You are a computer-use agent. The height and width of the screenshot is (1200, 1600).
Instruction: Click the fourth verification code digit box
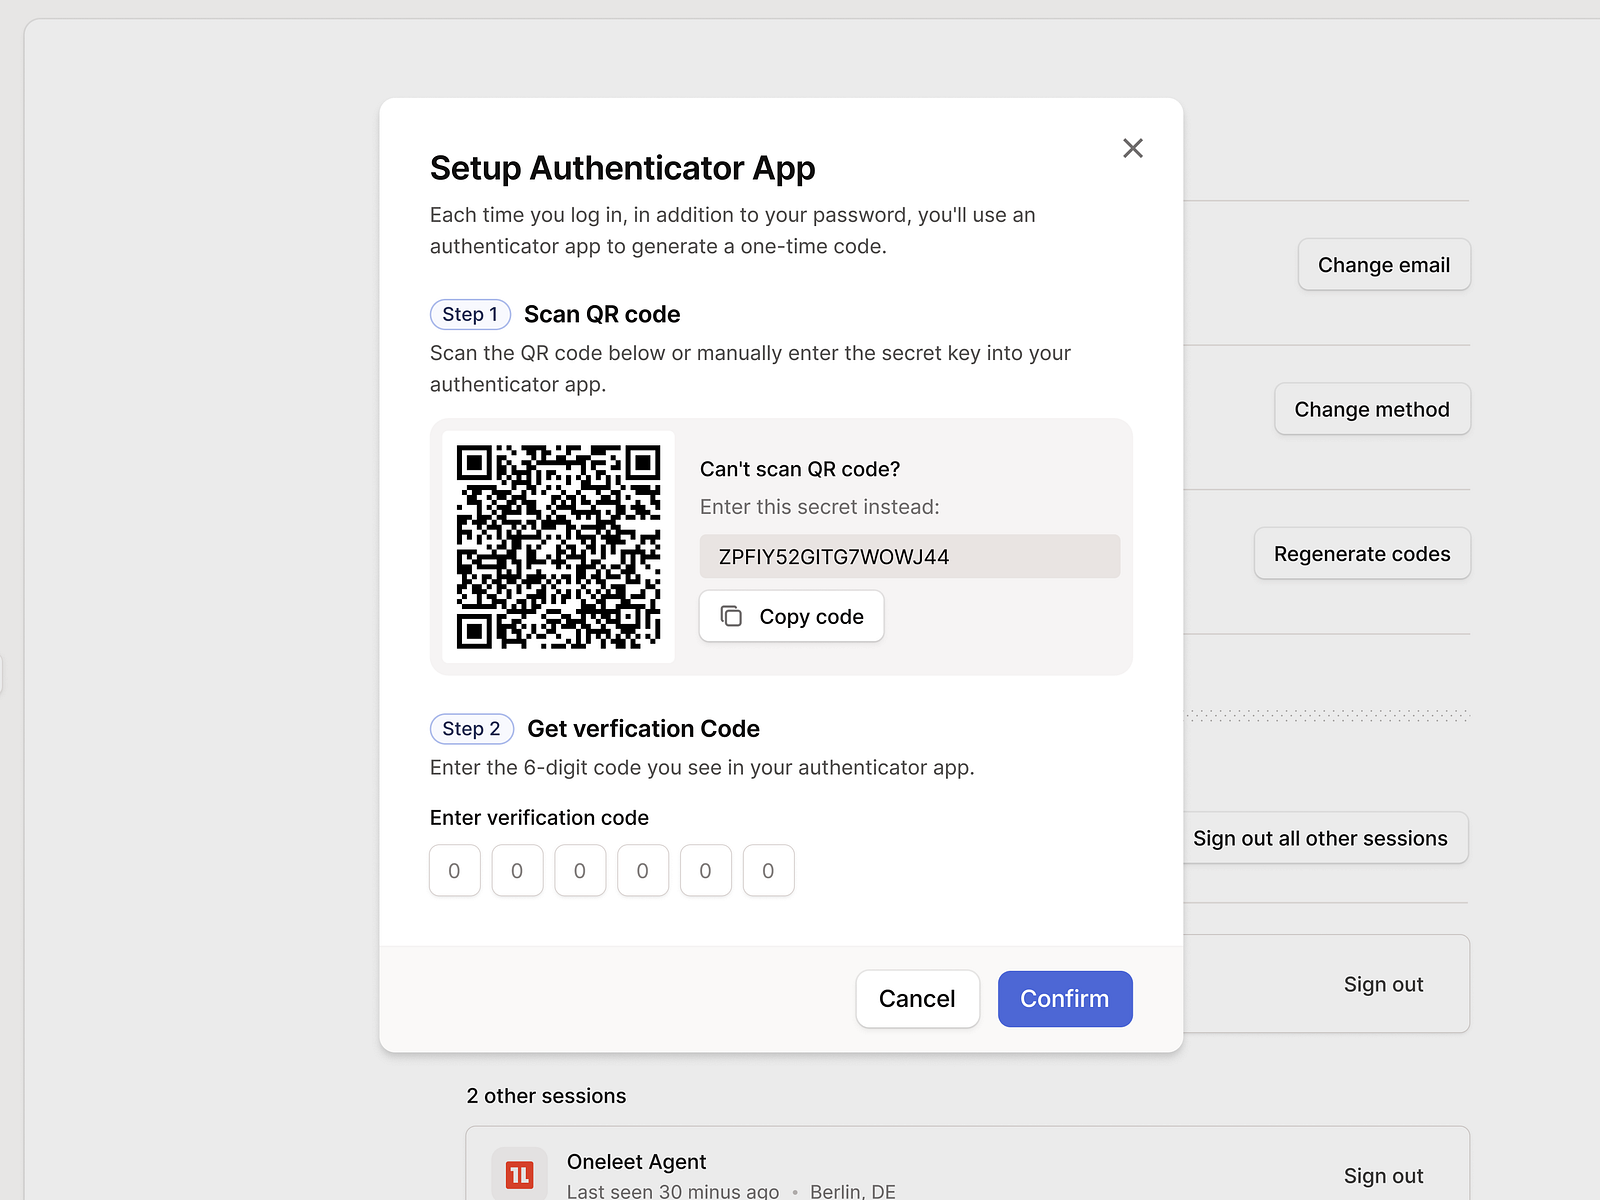click(643, 870)
